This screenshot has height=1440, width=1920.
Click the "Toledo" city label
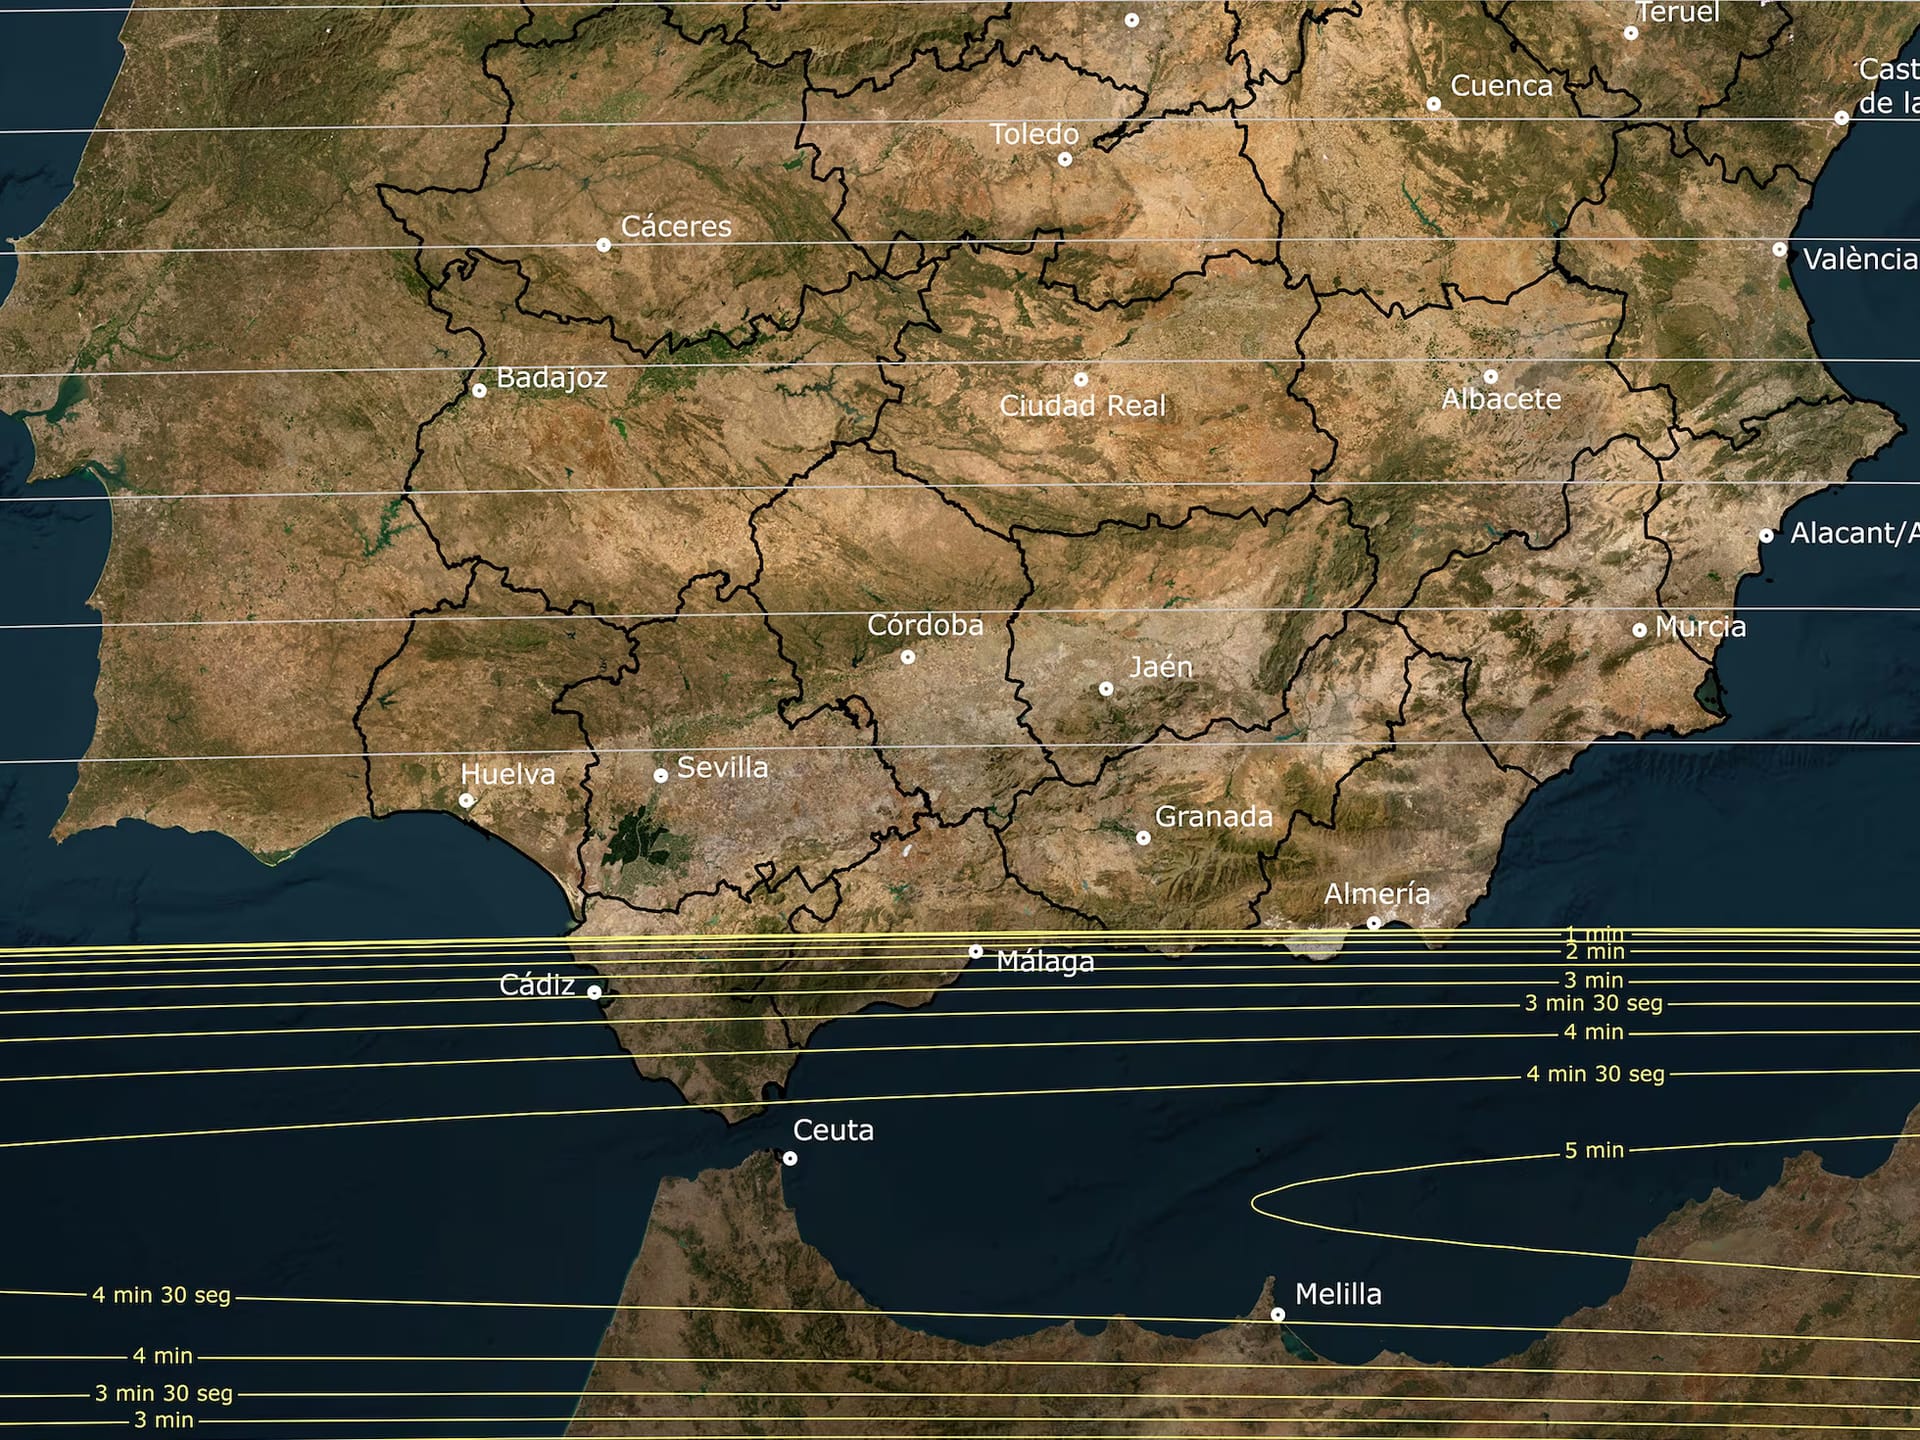point(1035,134)
